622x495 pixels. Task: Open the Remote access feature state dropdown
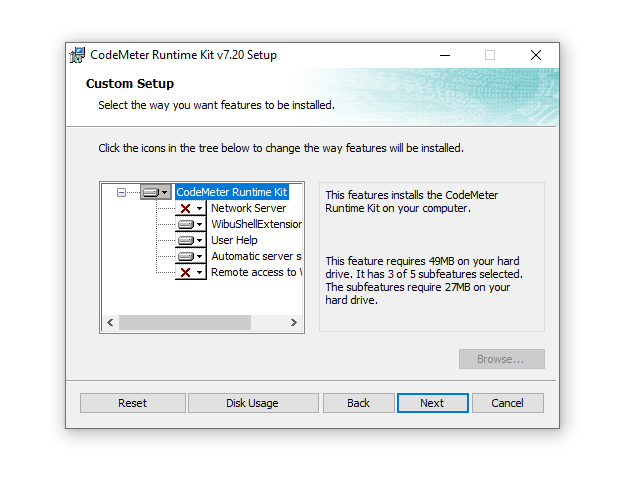click(191, 272)
